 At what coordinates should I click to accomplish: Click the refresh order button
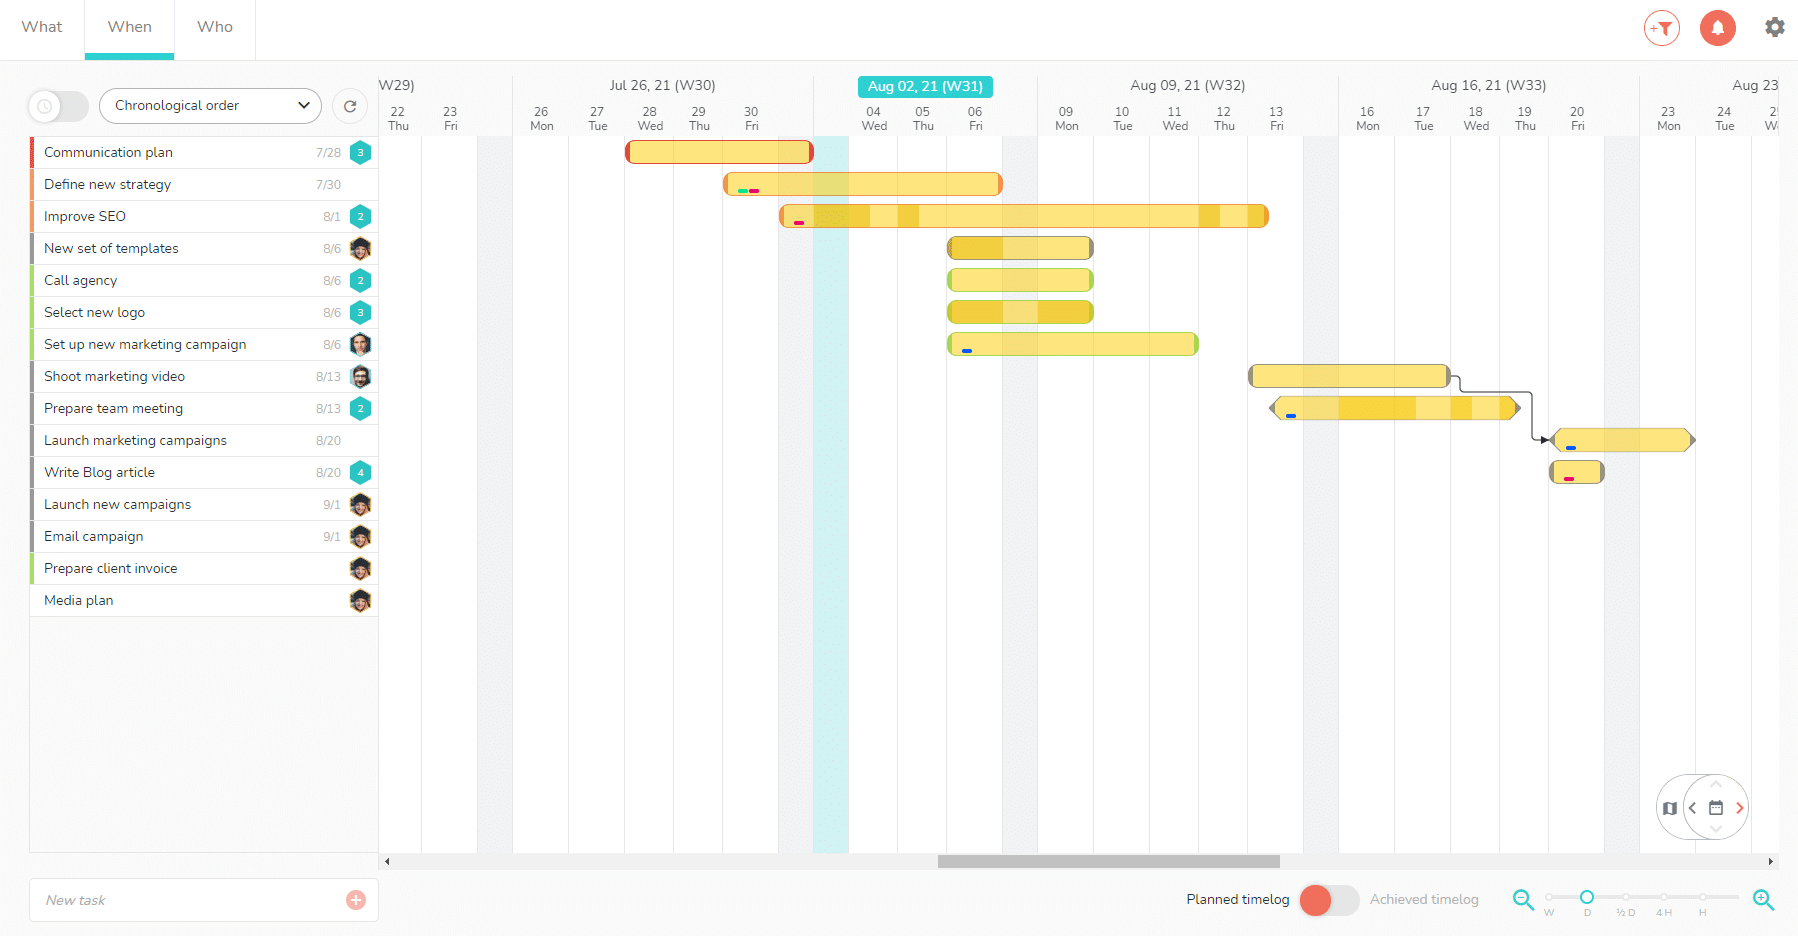point(350,106)
